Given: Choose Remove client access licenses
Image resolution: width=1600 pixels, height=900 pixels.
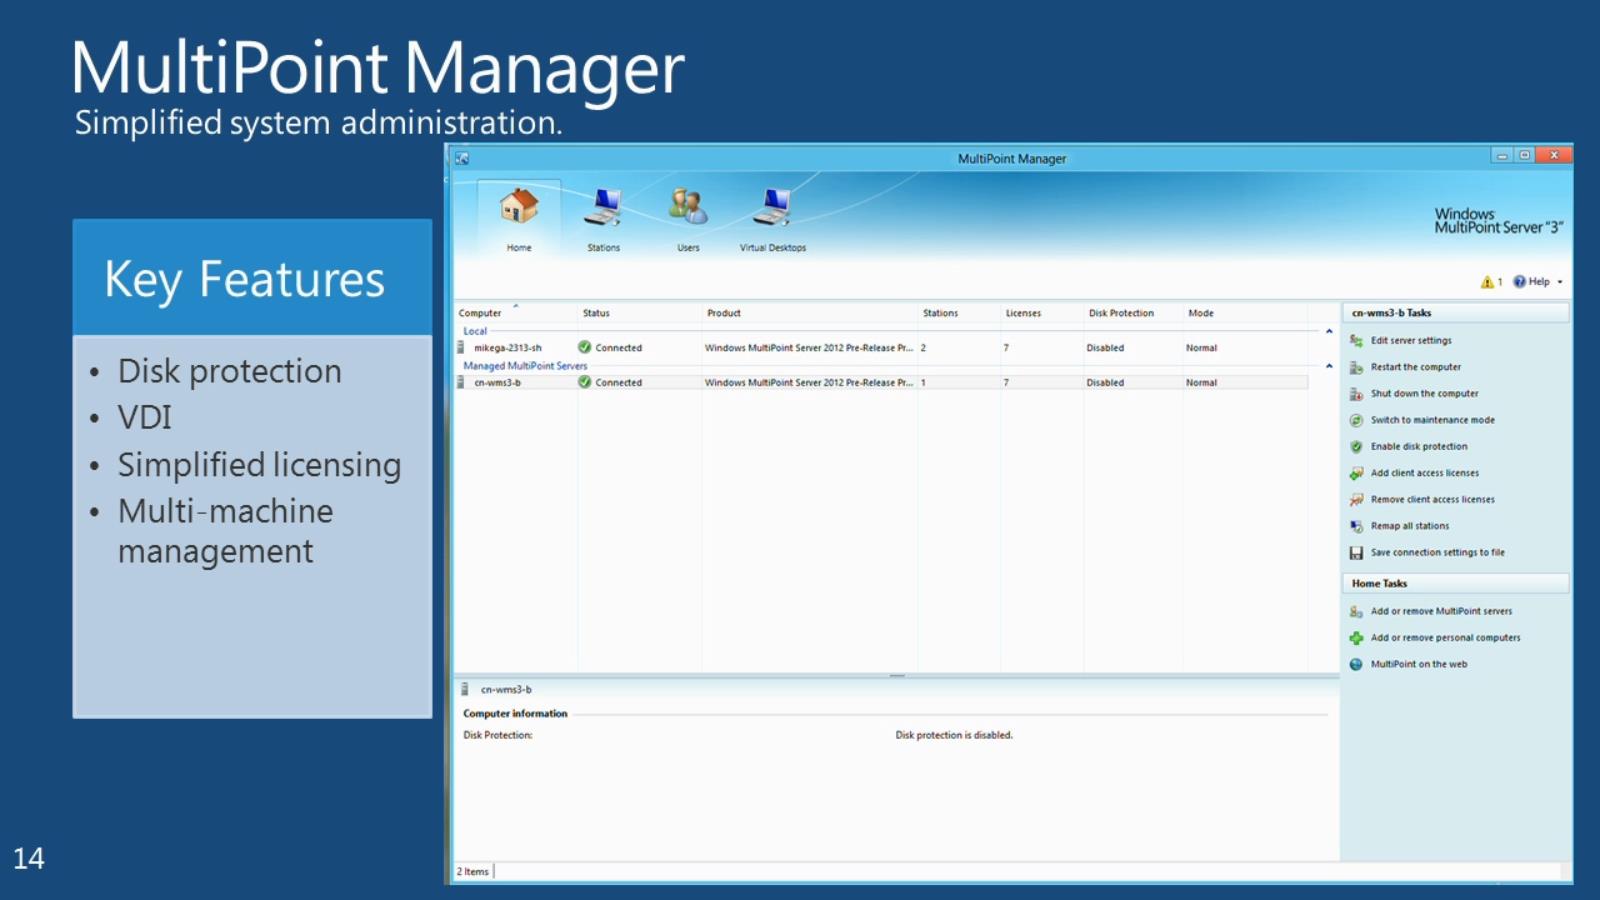Looking at the screenshot, I should tap(1432, 500).
